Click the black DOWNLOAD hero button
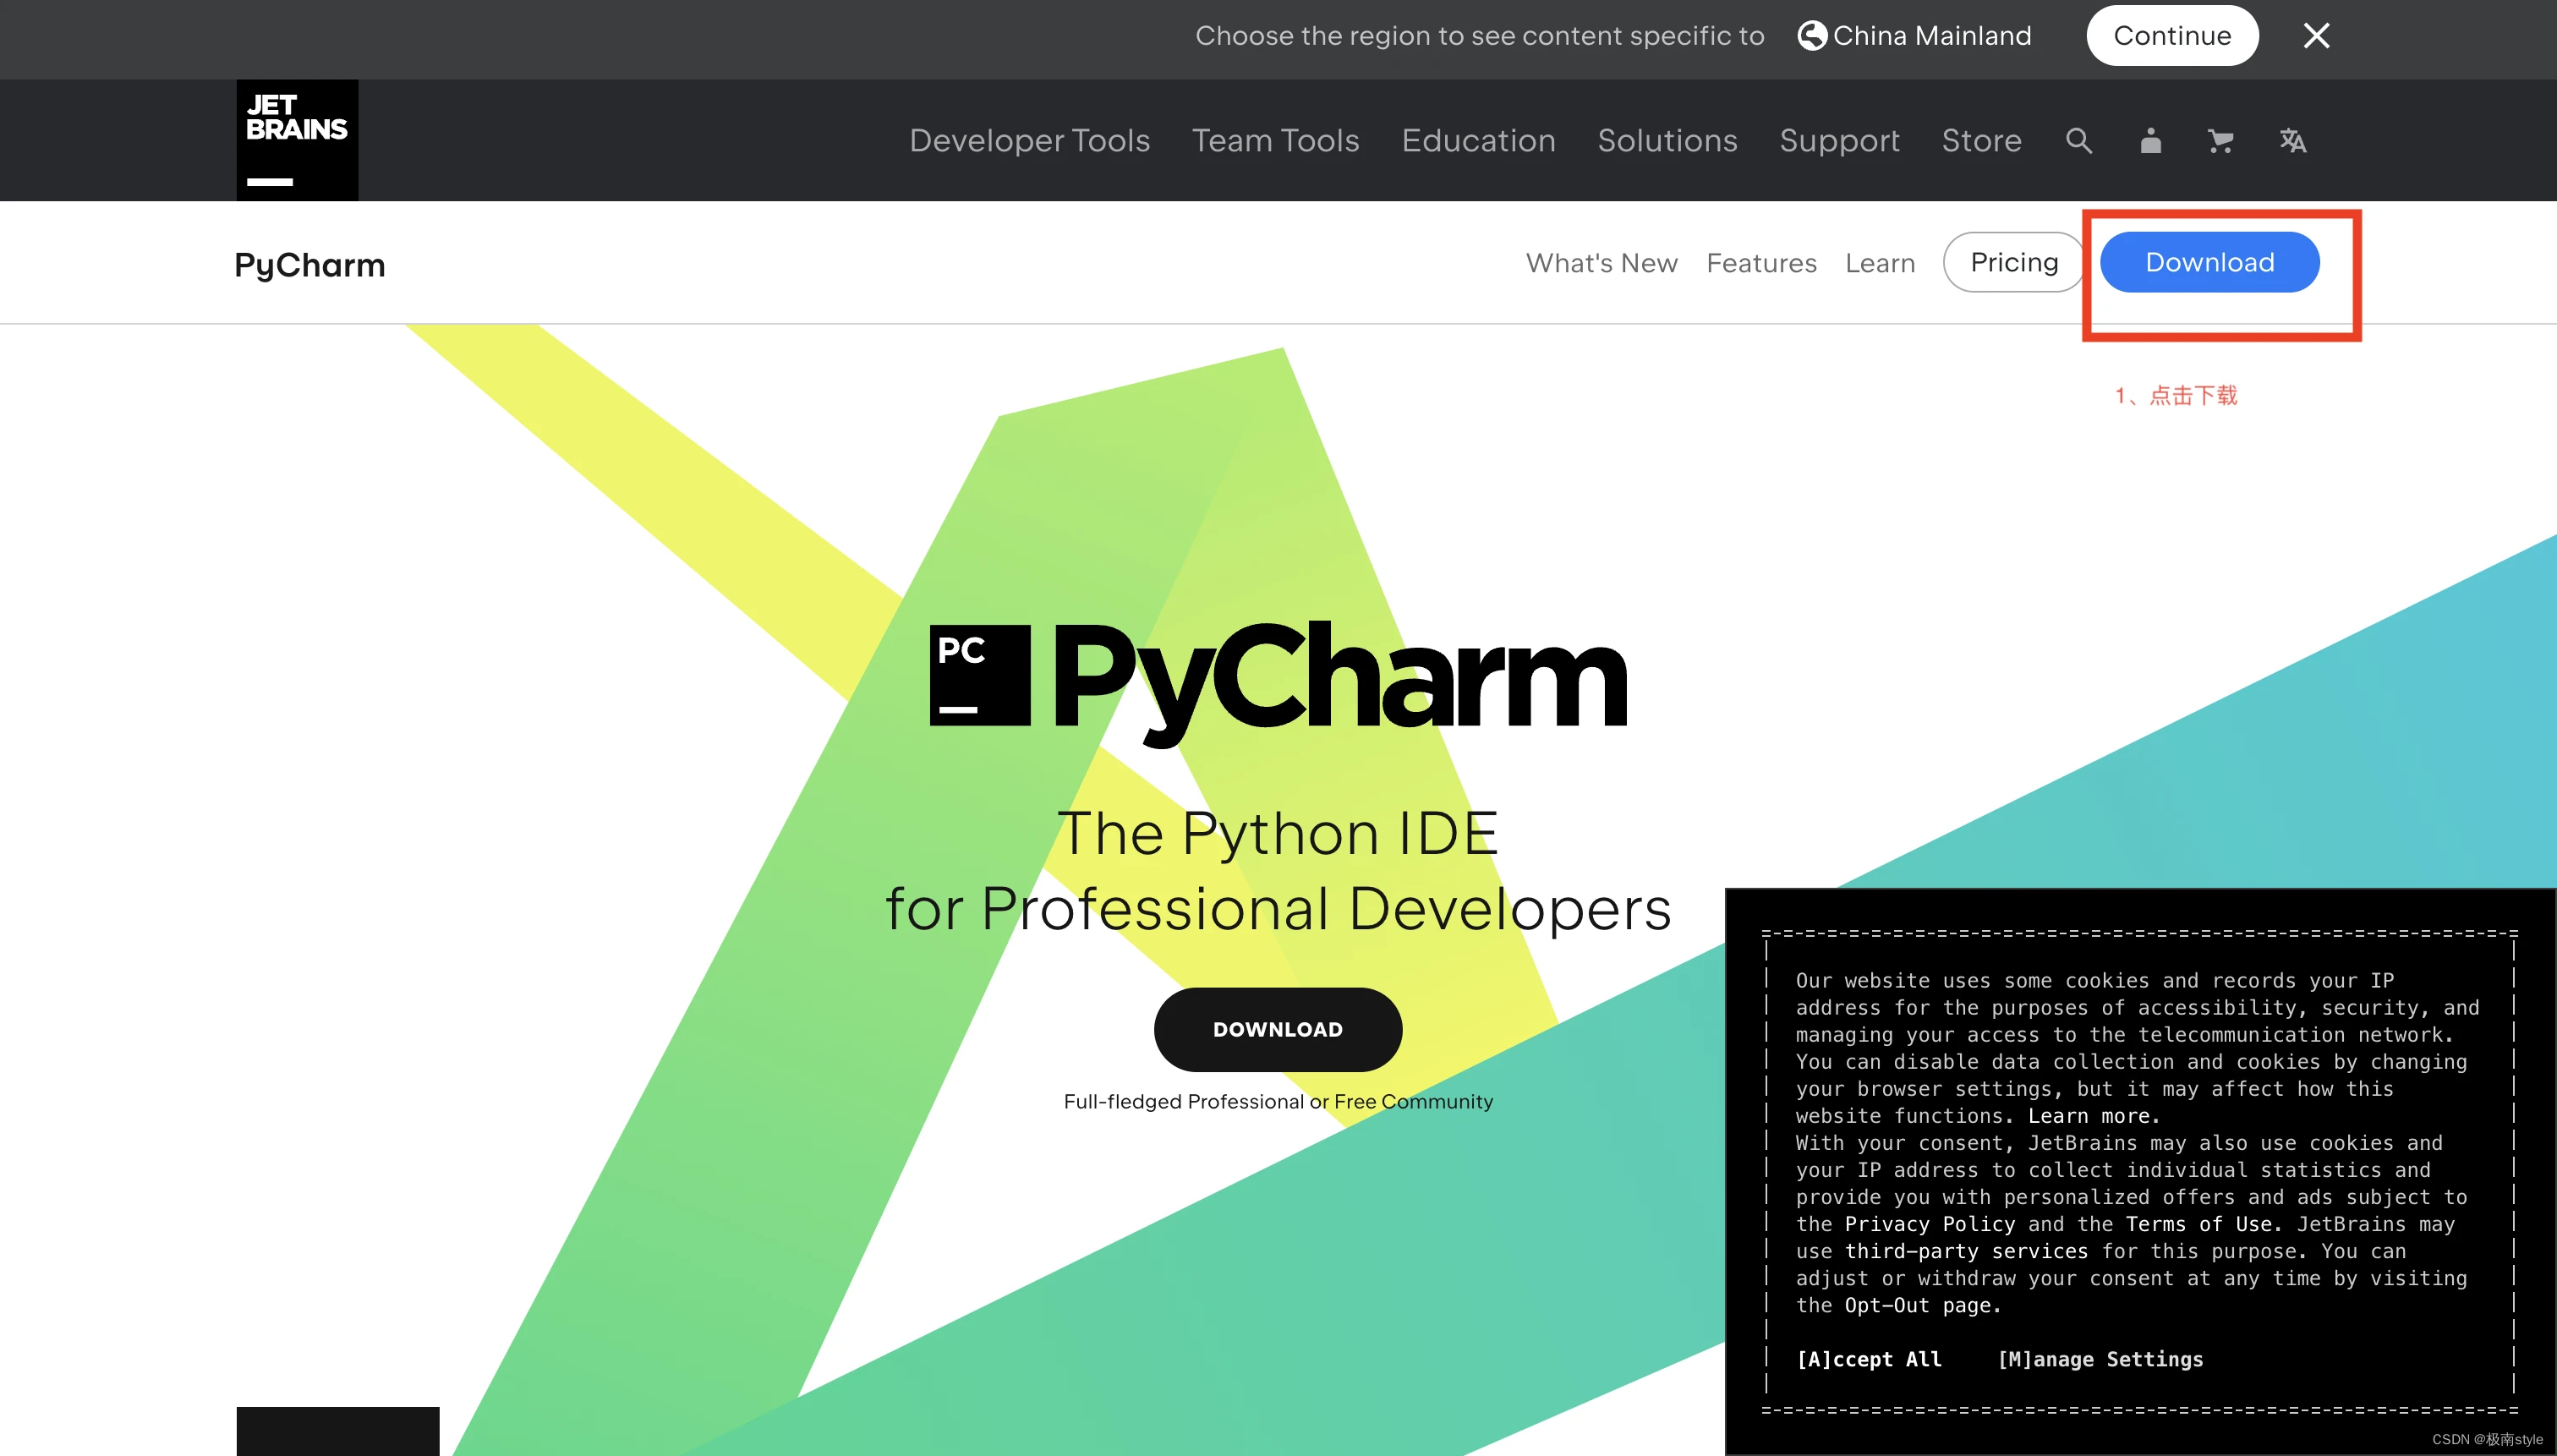 click(1277, 1029)
